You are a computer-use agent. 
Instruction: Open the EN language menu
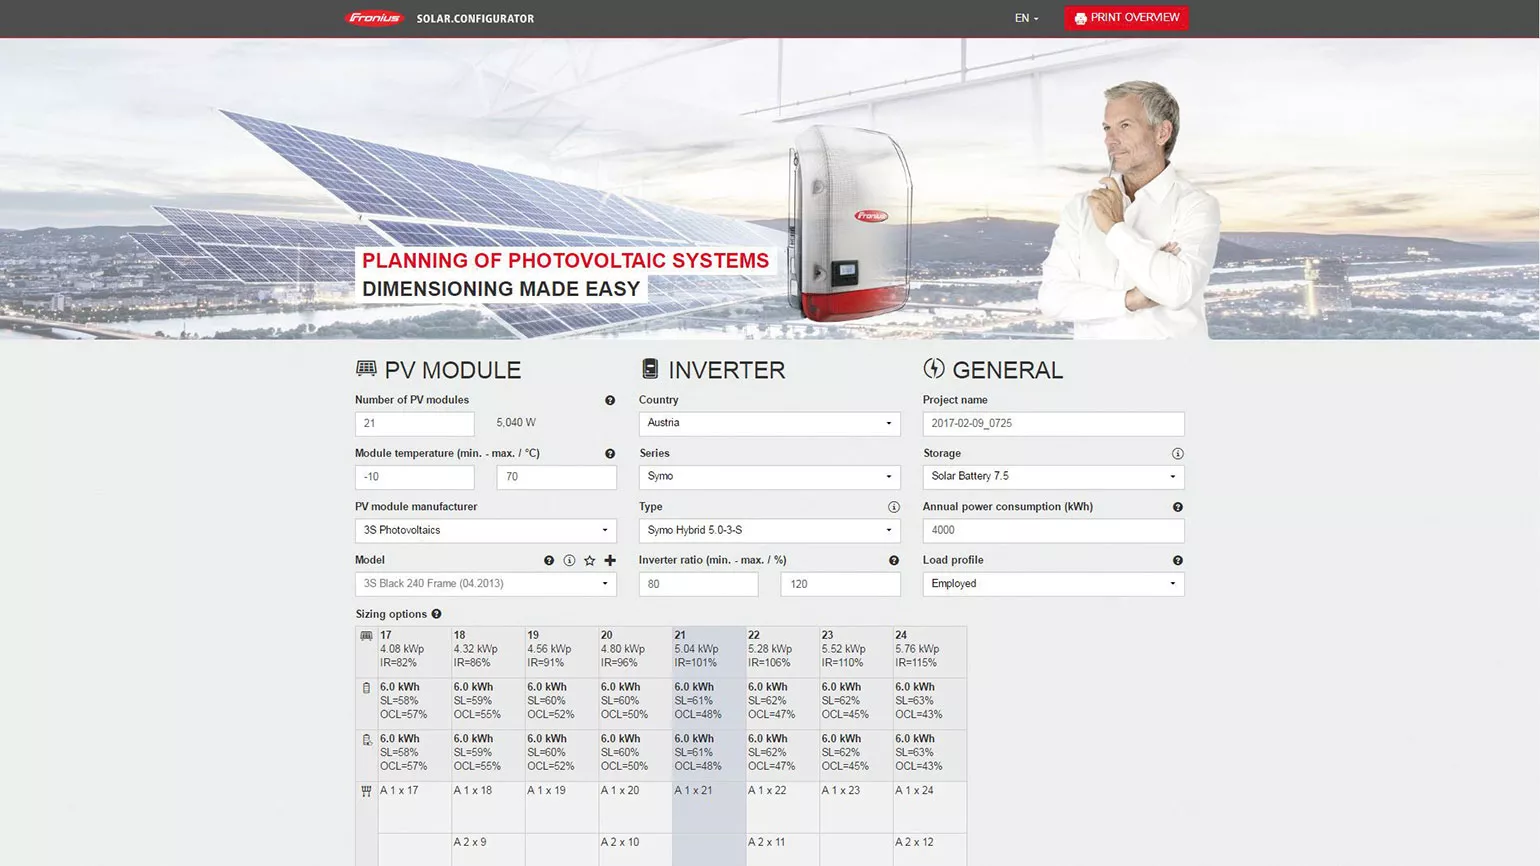pos(1027,18)
